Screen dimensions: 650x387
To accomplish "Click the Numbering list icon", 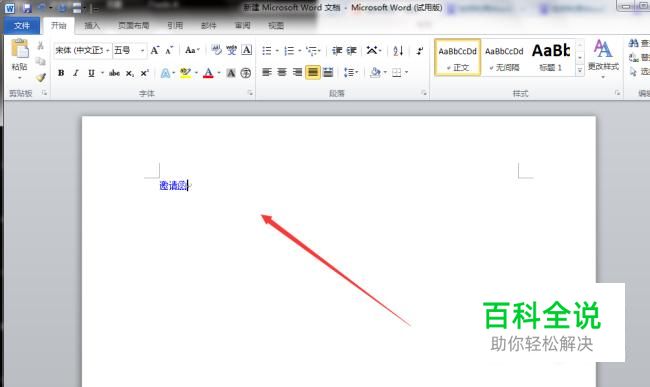I will point(289,51).
